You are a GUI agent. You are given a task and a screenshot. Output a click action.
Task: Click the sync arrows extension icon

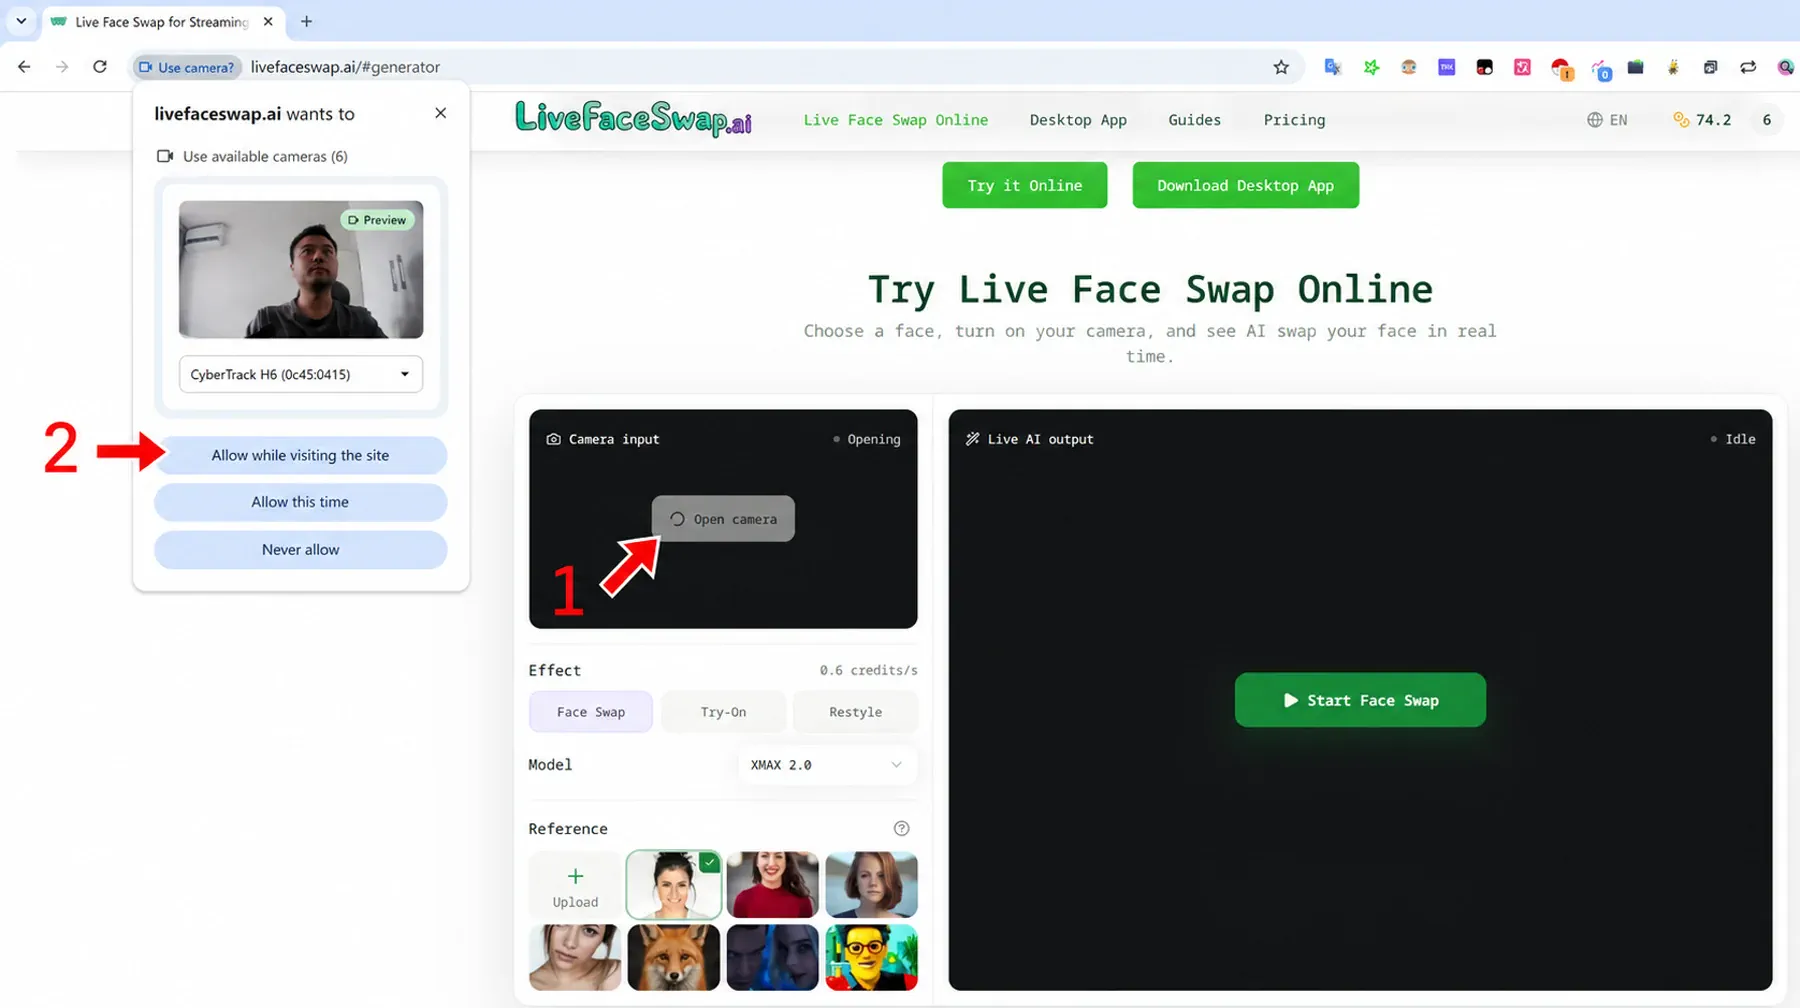click(1748, 67)
